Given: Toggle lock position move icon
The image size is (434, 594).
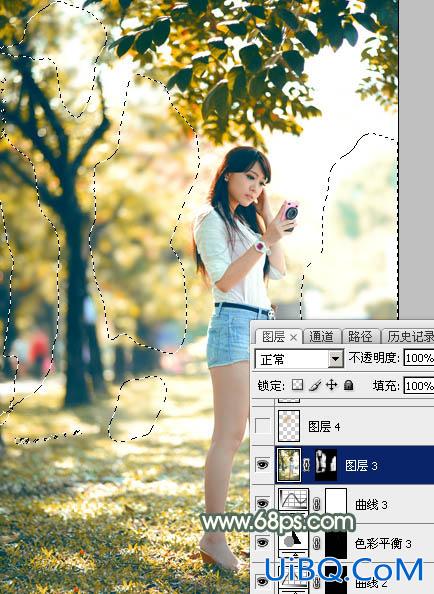Looking at the screenshot, I should [x=331, y=385].
